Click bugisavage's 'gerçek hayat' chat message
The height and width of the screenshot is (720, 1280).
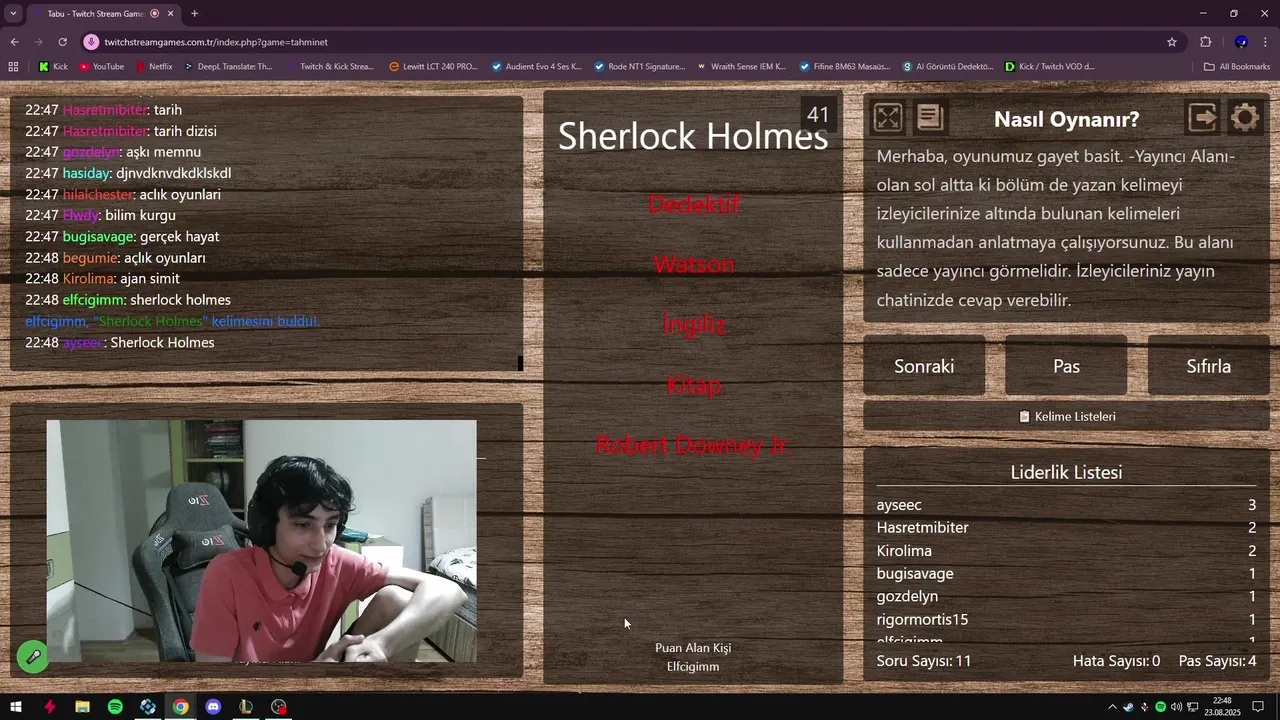179,237
